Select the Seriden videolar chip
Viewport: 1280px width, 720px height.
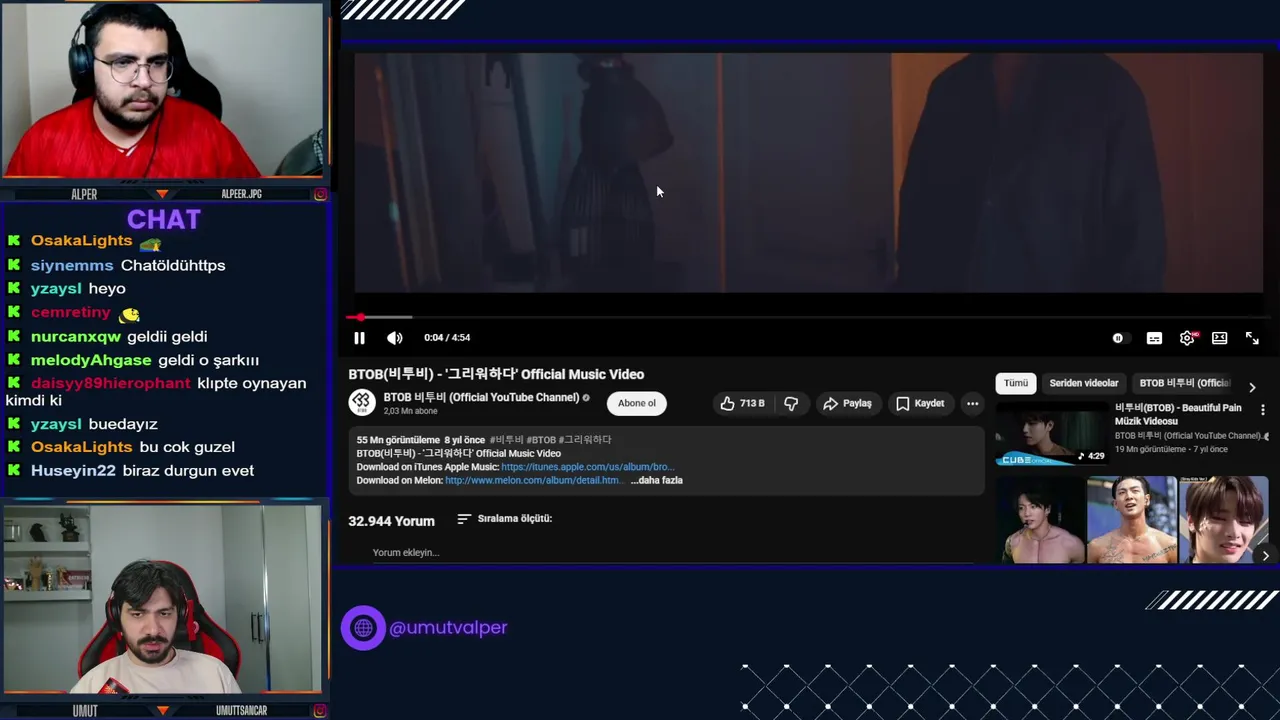tap(1083, 383)
